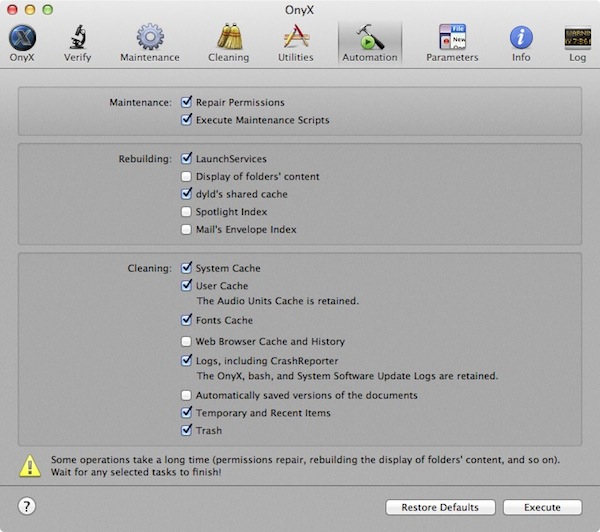Zoom the OnyX window with green button
Viewport: 600px width, 532px height.
coord(47,10)
